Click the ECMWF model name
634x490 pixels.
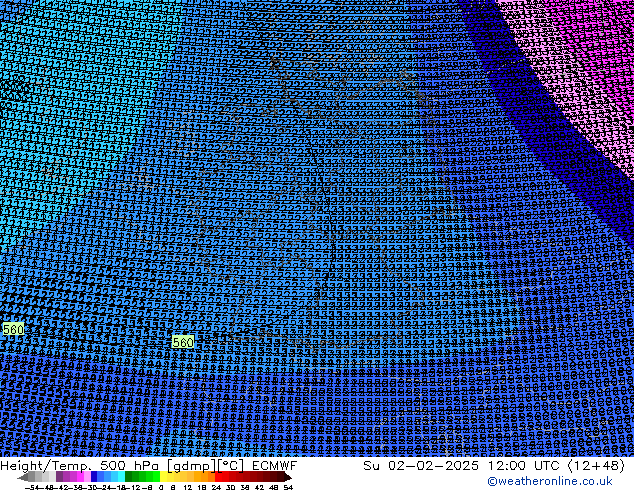point(275,466)
